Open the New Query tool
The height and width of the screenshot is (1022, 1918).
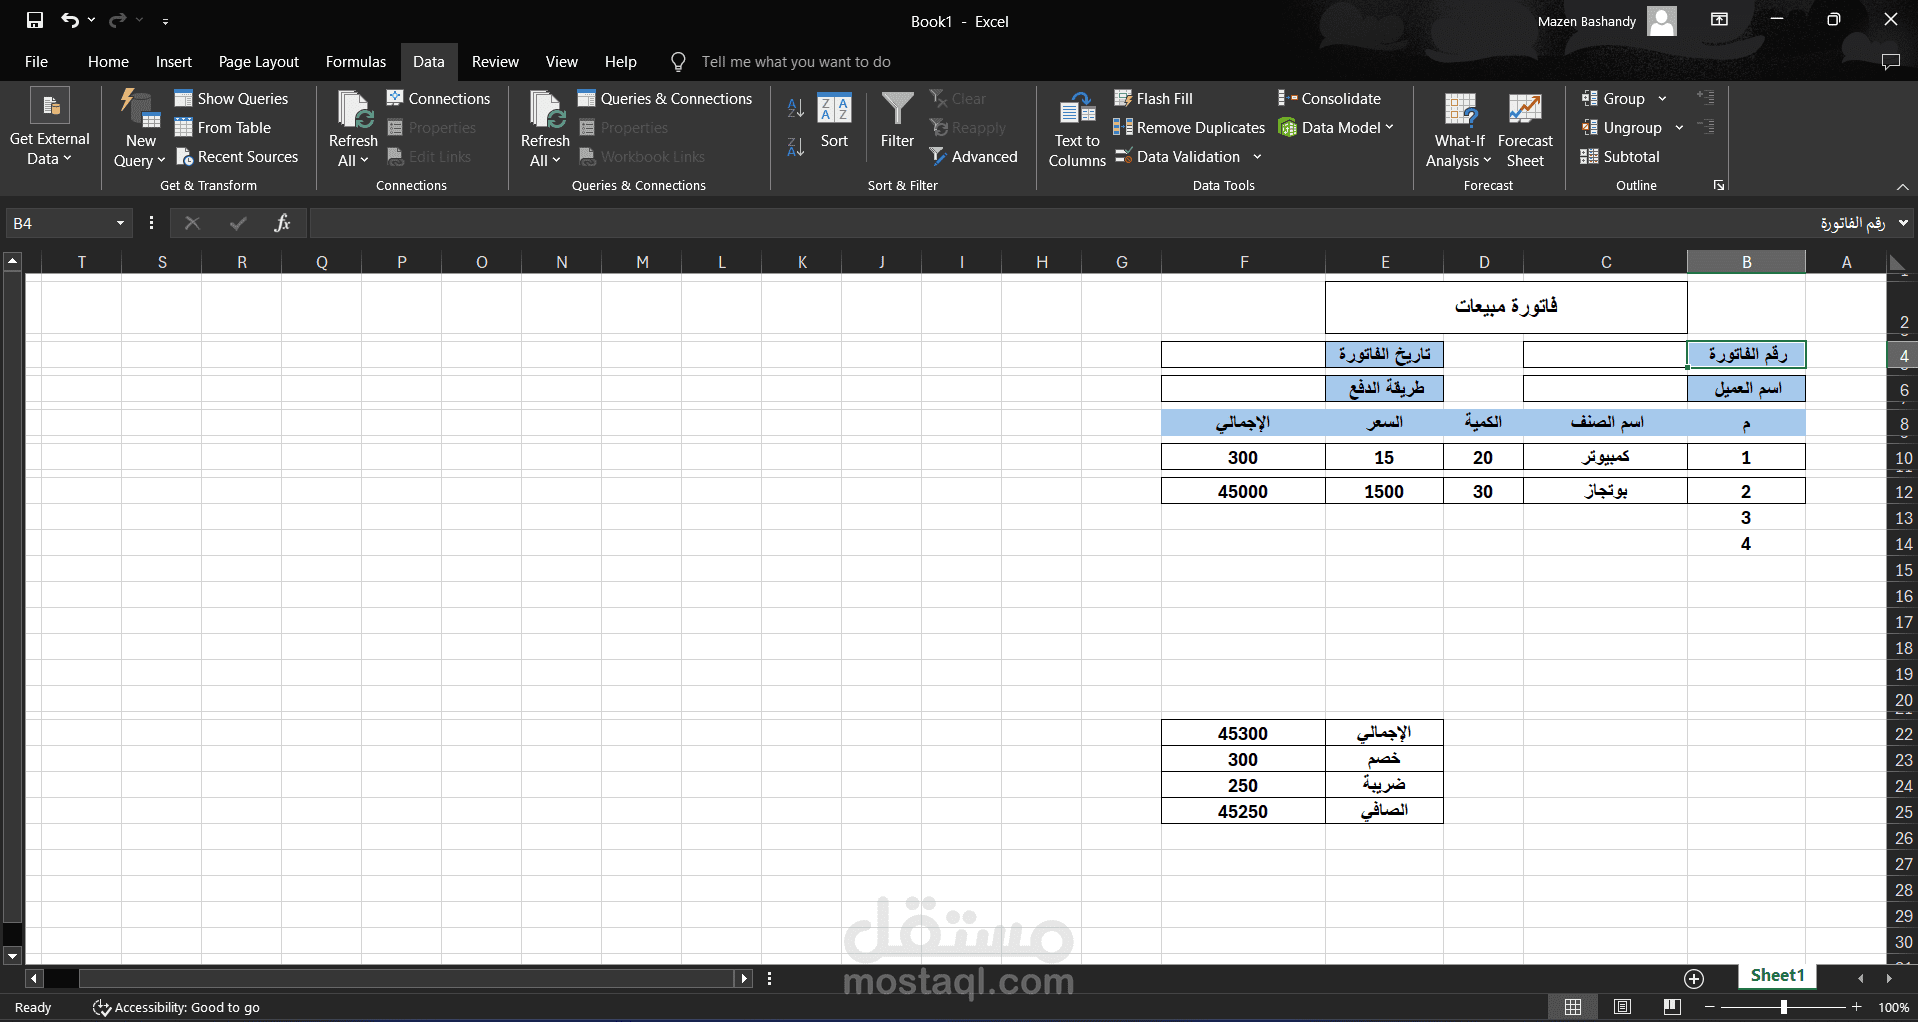pyautogui.click(x=140, y=127)
